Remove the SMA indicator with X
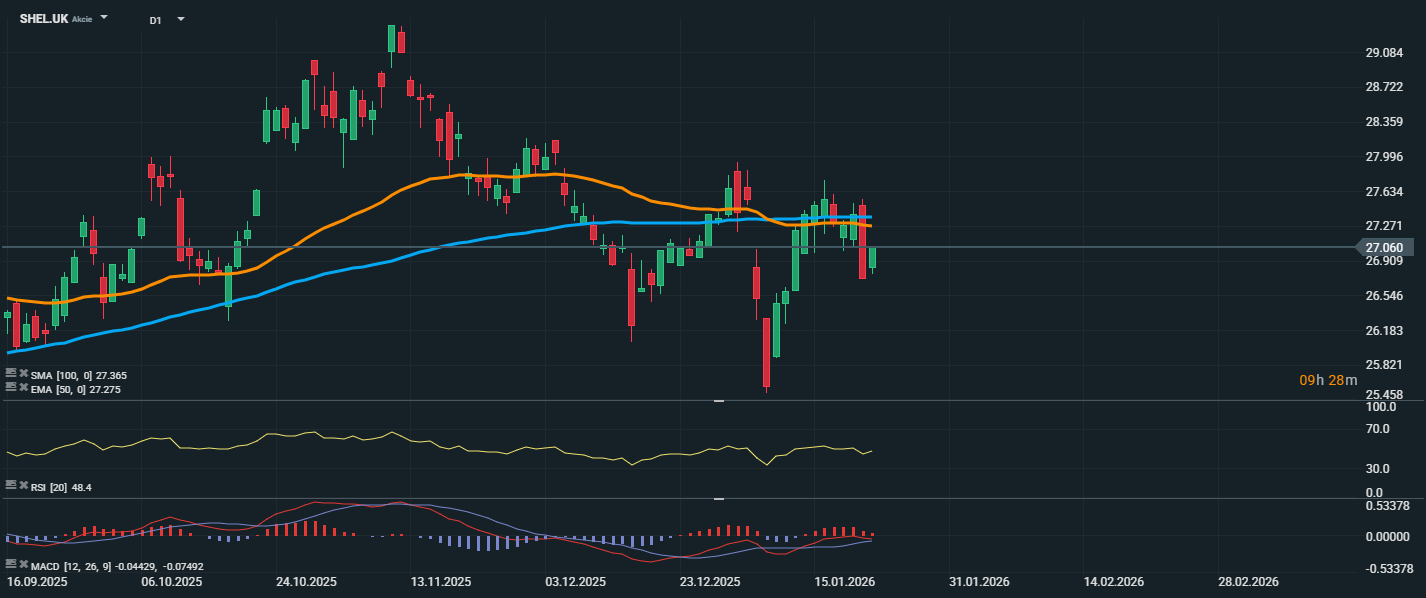The height and width of the screenshot is (598, 1426). (23, 374)
